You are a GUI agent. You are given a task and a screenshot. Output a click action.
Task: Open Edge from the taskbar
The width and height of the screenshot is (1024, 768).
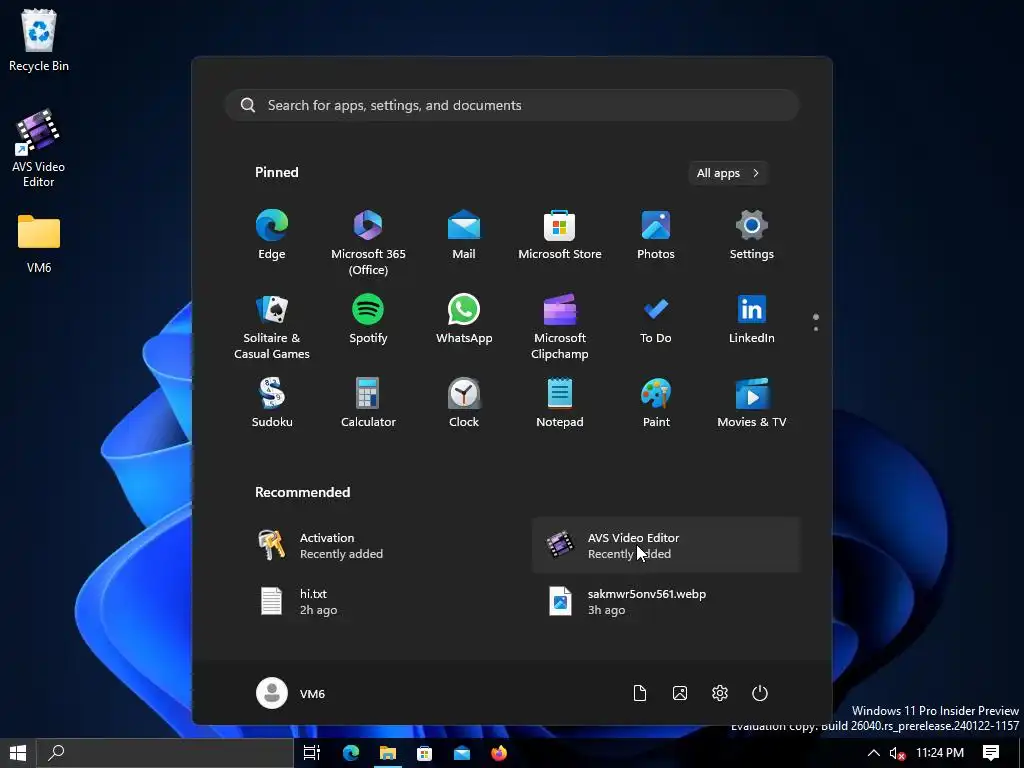pos(351,753)
